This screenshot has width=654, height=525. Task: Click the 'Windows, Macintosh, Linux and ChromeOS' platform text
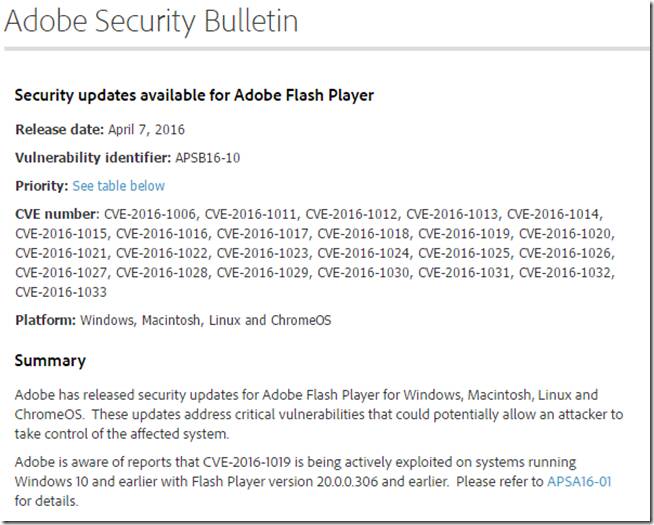click(206, 320)
